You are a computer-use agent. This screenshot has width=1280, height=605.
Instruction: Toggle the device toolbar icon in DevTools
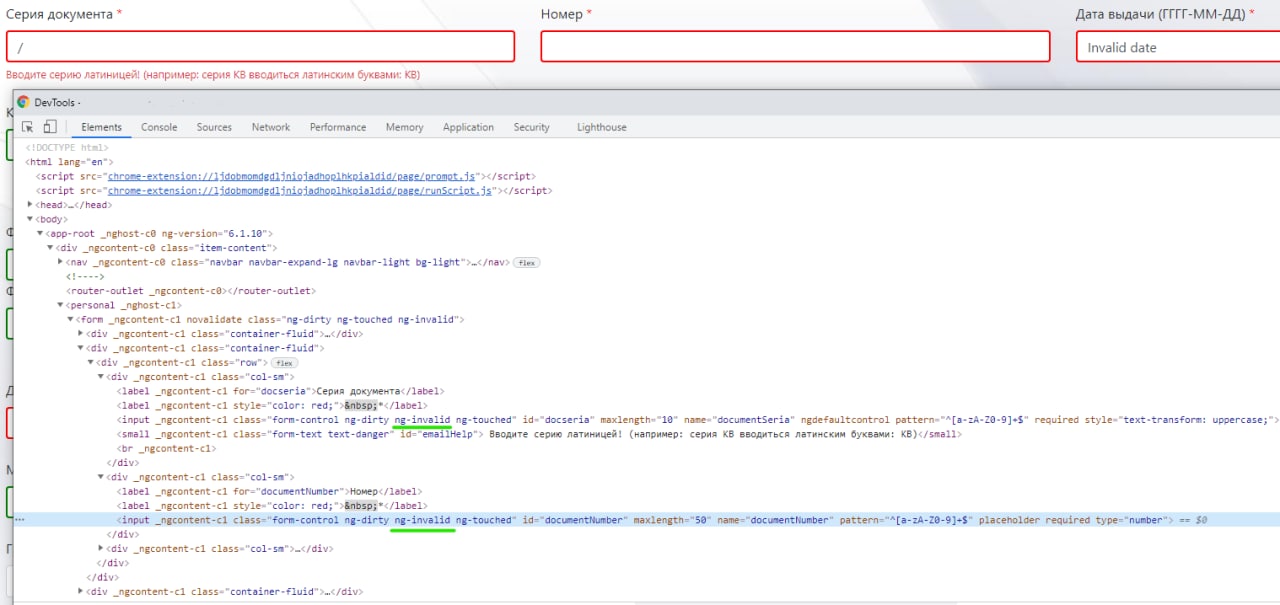(50, 127)
